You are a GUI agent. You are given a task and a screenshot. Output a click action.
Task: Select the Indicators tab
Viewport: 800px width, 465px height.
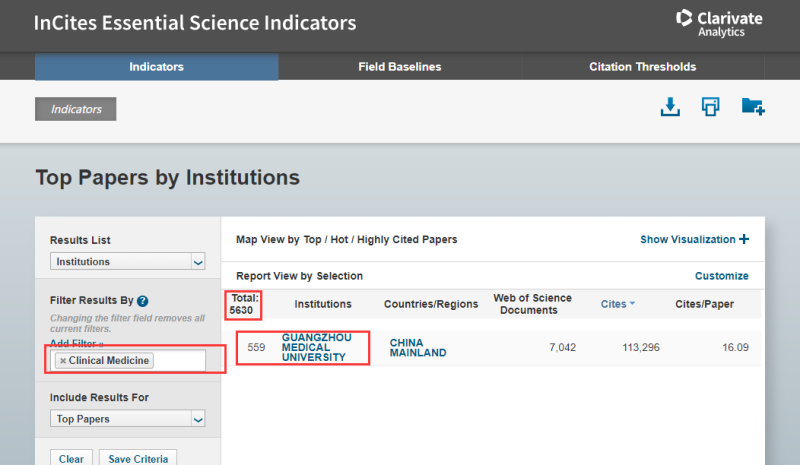(x=156, y=67)
